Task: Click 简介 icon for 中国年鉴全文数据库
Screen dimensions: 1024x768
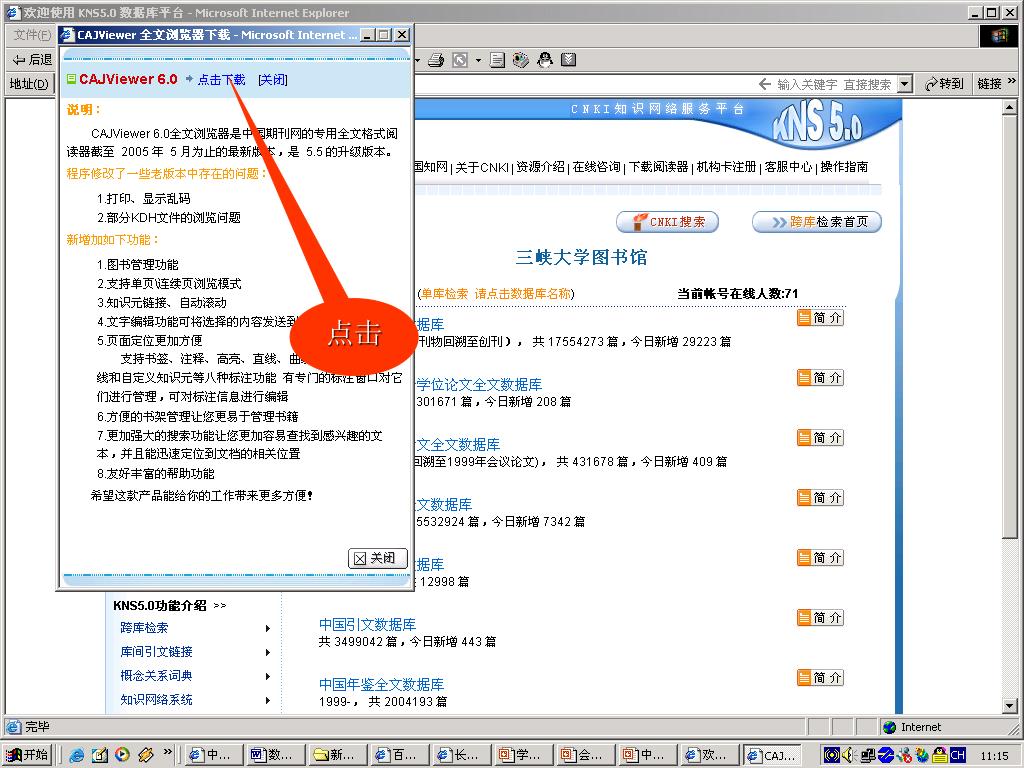Action: 821,678
